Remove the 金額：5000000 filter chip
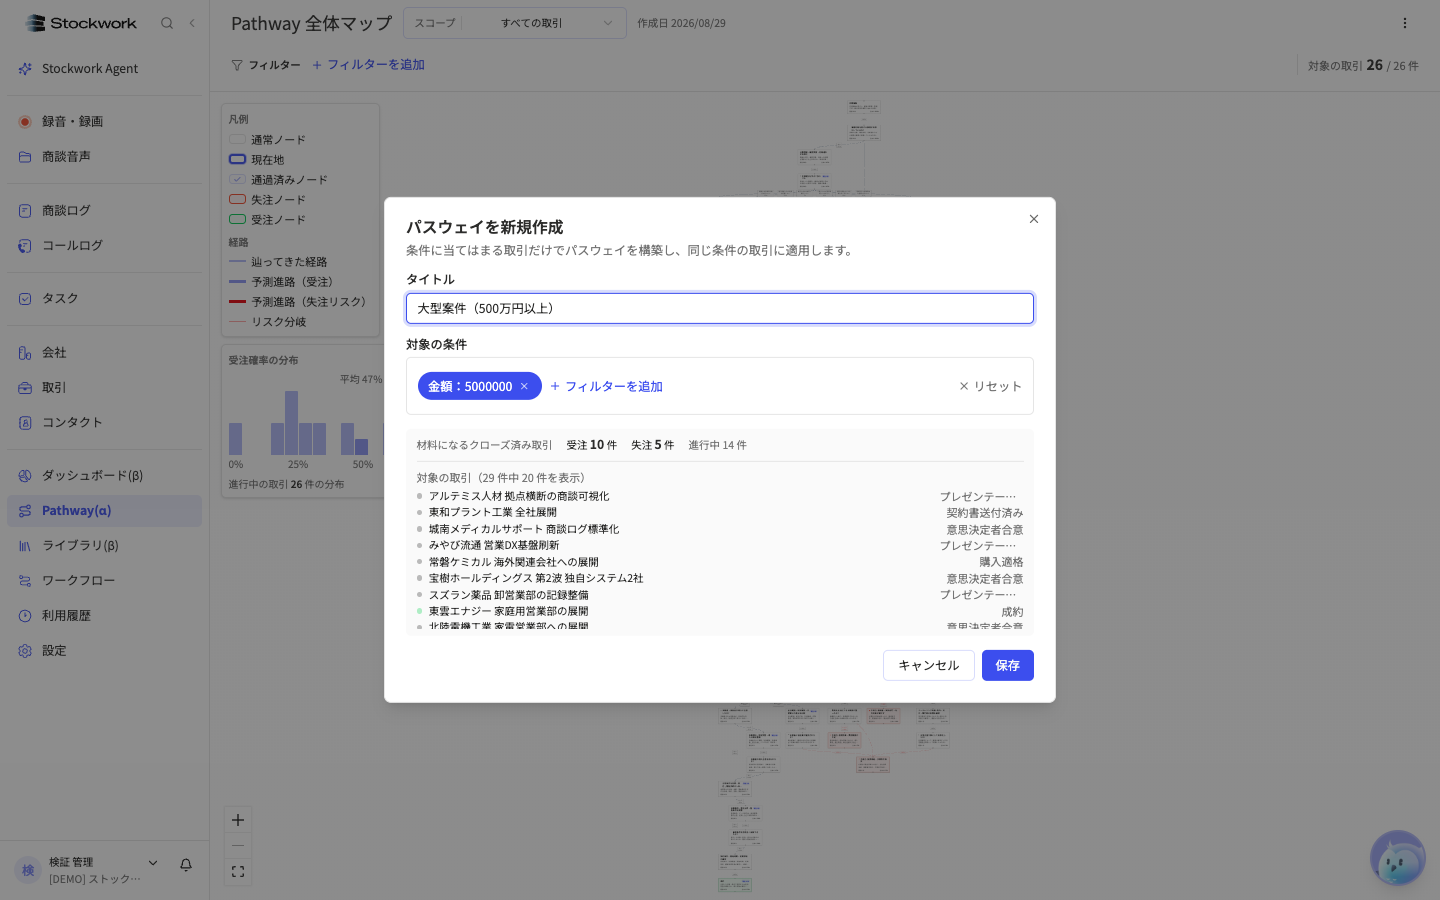This screenshot has width=1440, height=900. click(x=524, y=386)
